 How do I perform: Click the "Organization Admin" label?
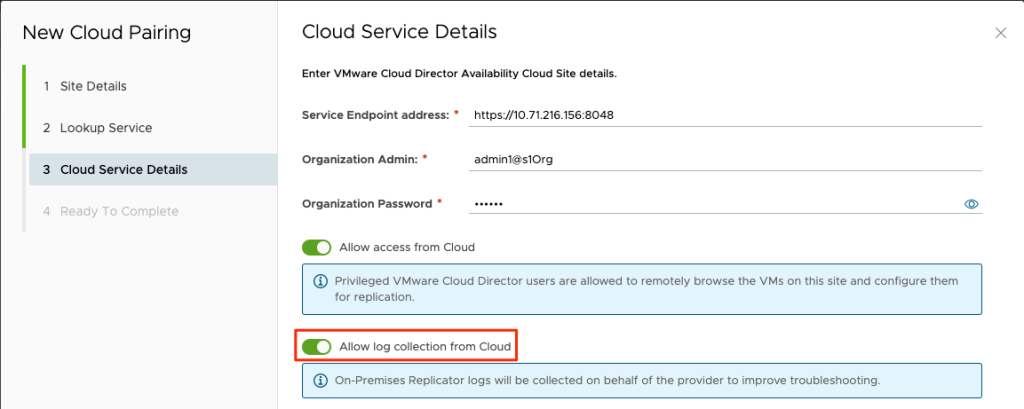pyautogui.click(x=360, y=159)
